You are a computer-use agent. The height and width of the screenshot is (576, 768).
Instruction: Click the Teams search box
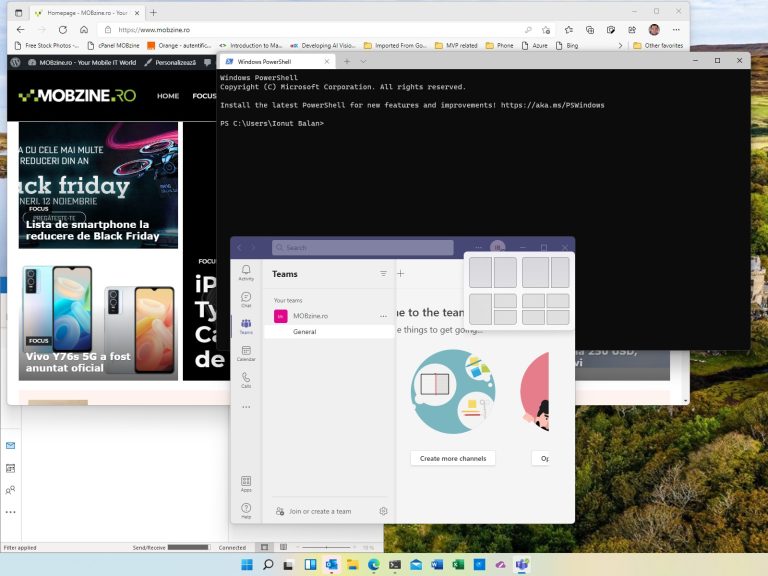pos(360,247)
